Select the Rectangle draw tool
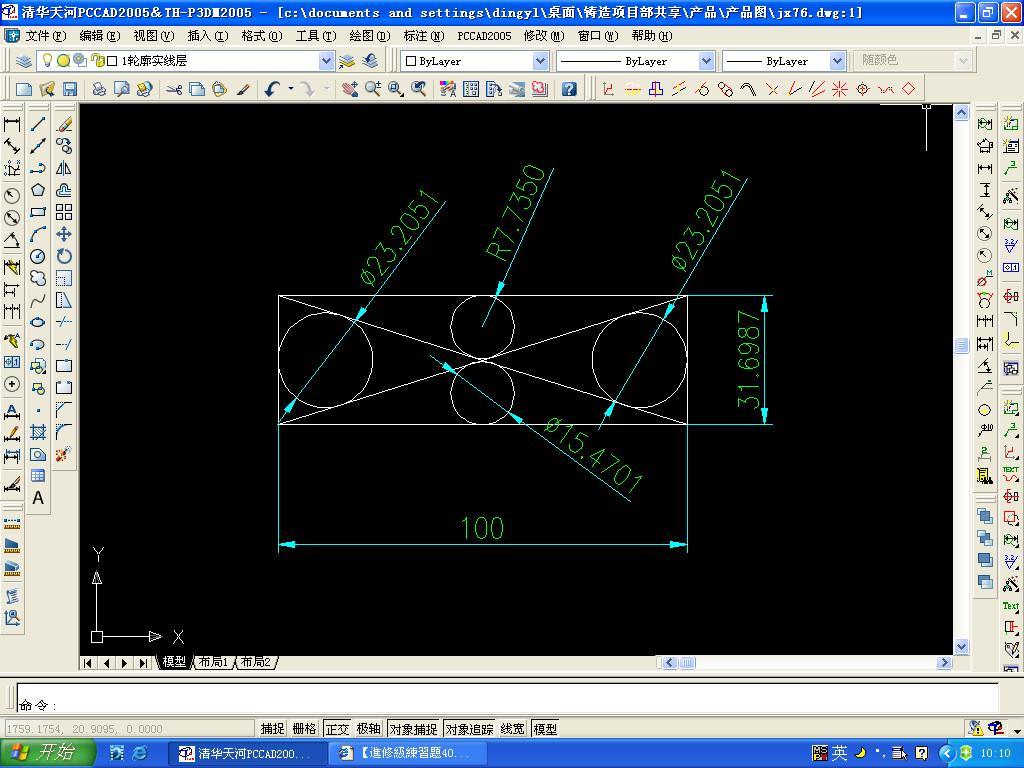 38,212
